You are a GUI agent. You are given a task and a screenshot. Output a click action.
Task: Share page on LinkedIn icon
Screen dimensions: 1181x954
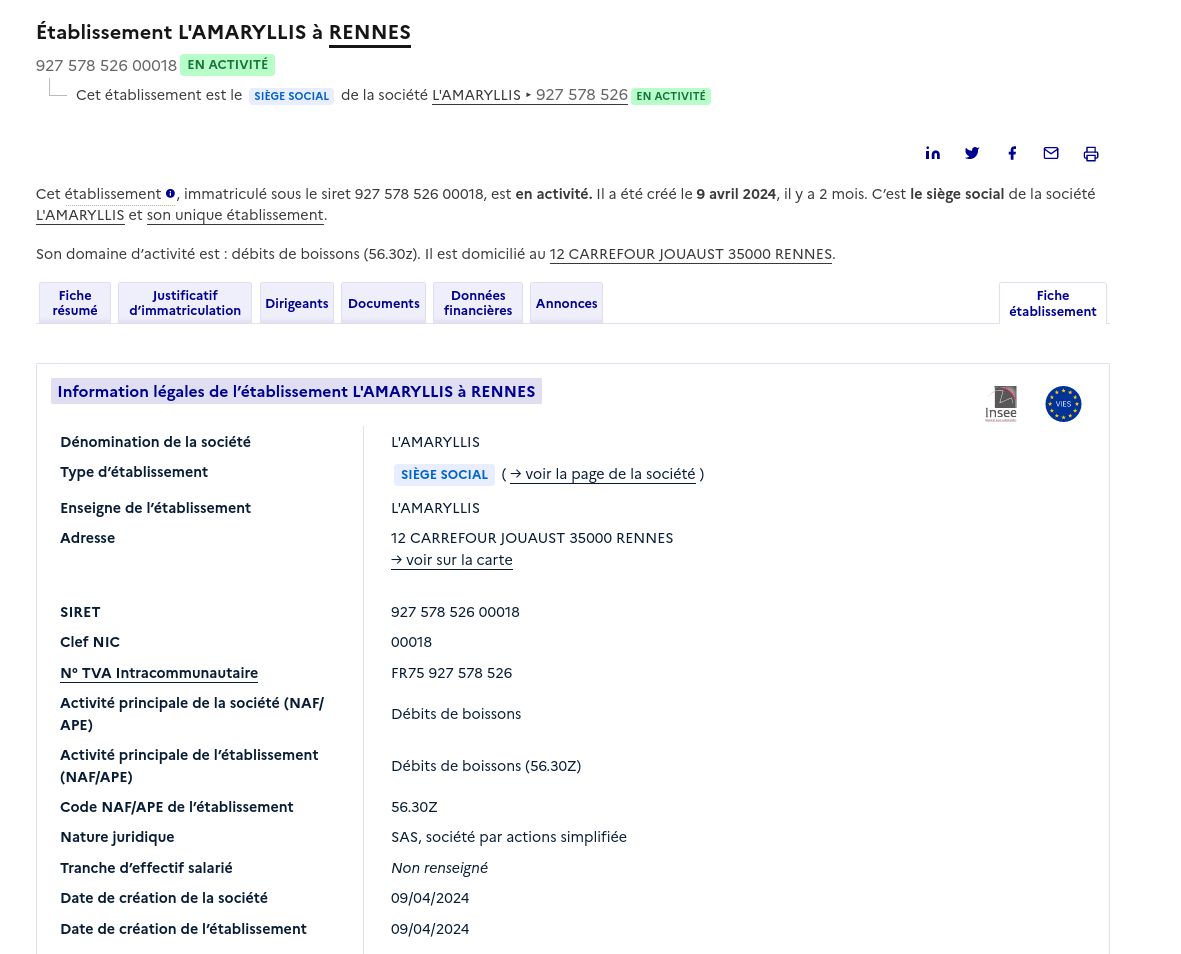[x=932, y=153]
